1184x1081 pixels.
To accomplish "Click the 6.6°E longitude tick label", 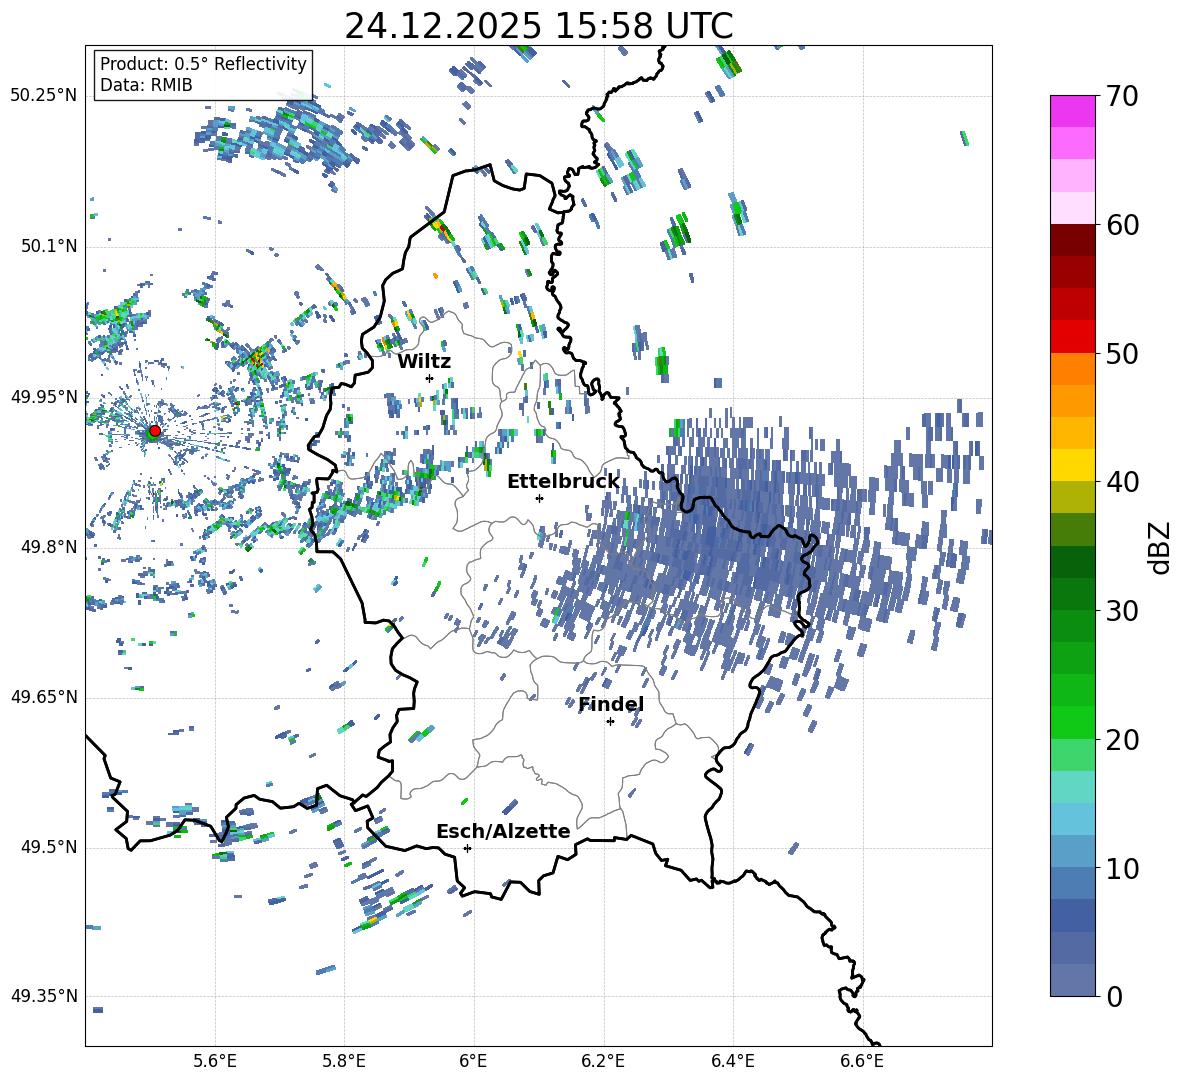I will [862, 1061].
